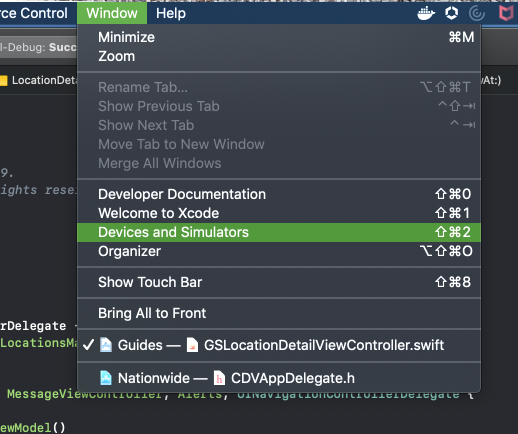Open the Docker whale menu bar icon
The width and height of the screenshot is (518, 434).
click(x=426, y=13)
